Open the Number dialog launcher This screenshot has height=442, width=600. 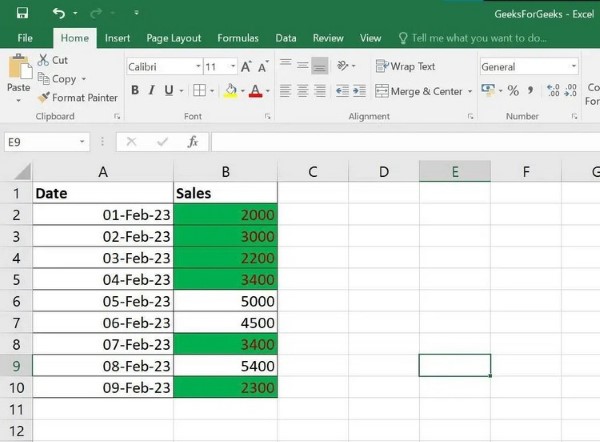(x=574, y=116)
